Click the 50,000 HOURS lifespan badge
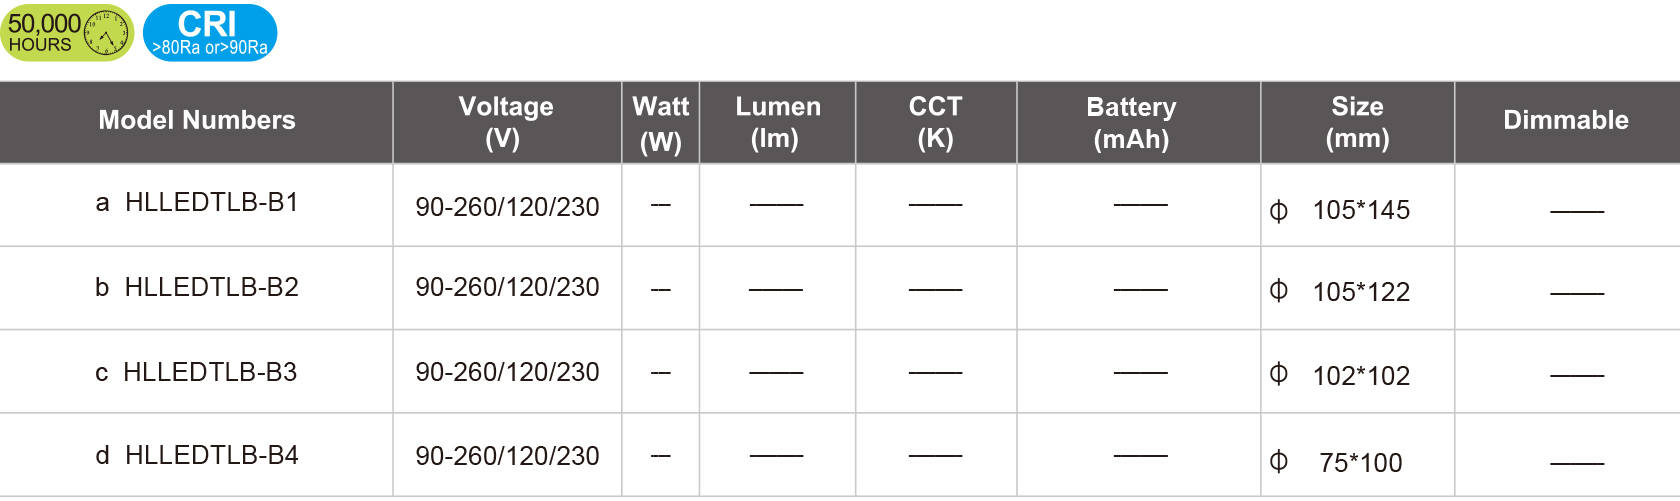 point(67,33)
